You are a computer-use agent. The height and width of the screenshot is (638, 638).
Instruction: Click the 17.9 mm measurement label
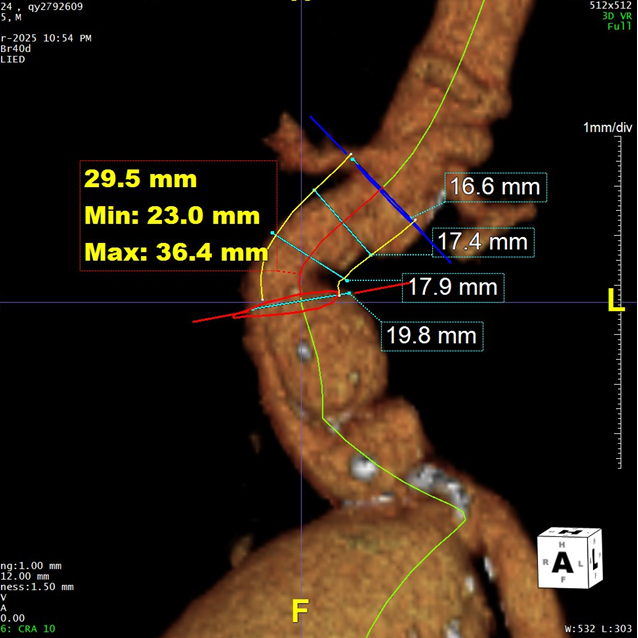pos(453,287)
